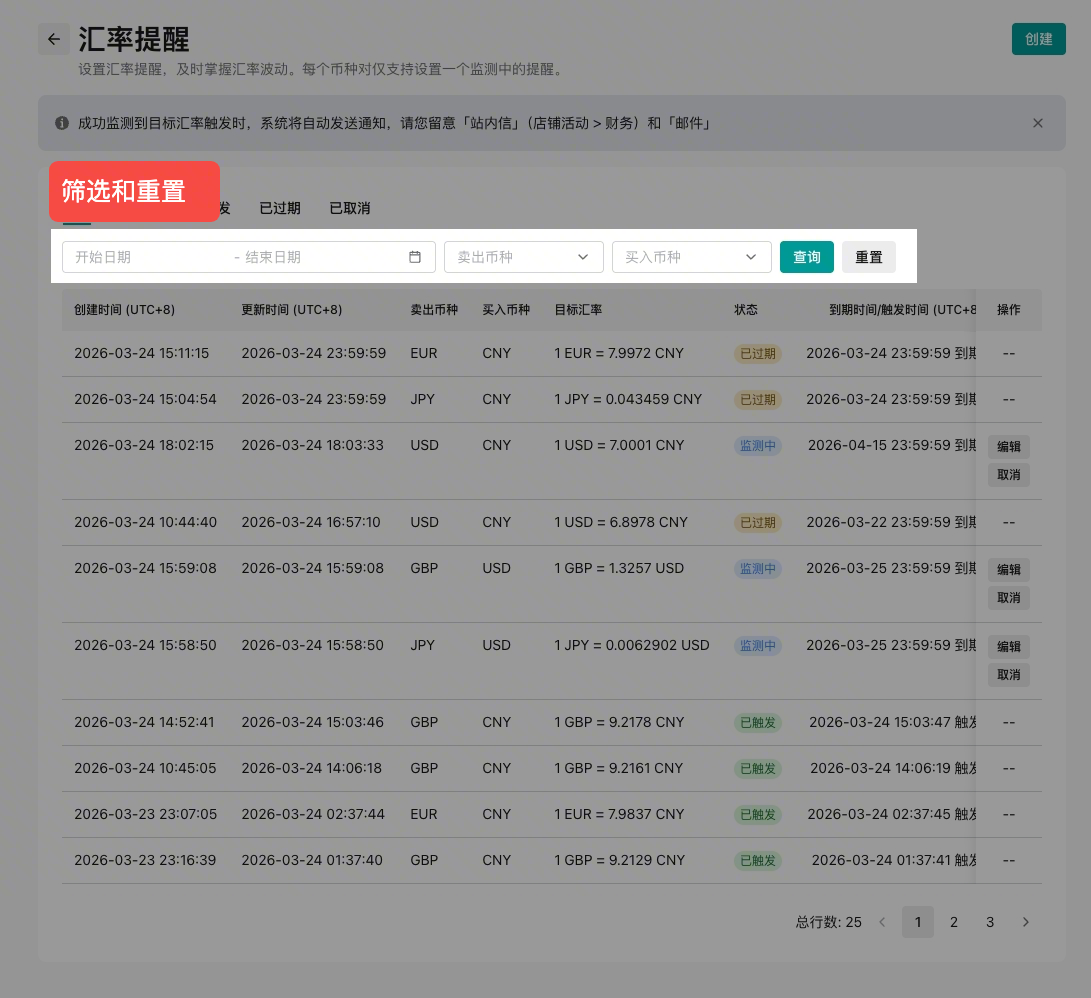Click the back arrow icon
The height and width of the screenshot is (998, 1091).
(x=54, y=39)
